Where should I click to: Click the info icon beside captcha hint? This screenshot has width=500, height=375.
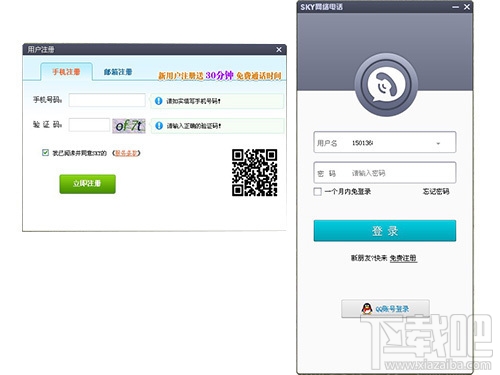[x=159, y=126]
